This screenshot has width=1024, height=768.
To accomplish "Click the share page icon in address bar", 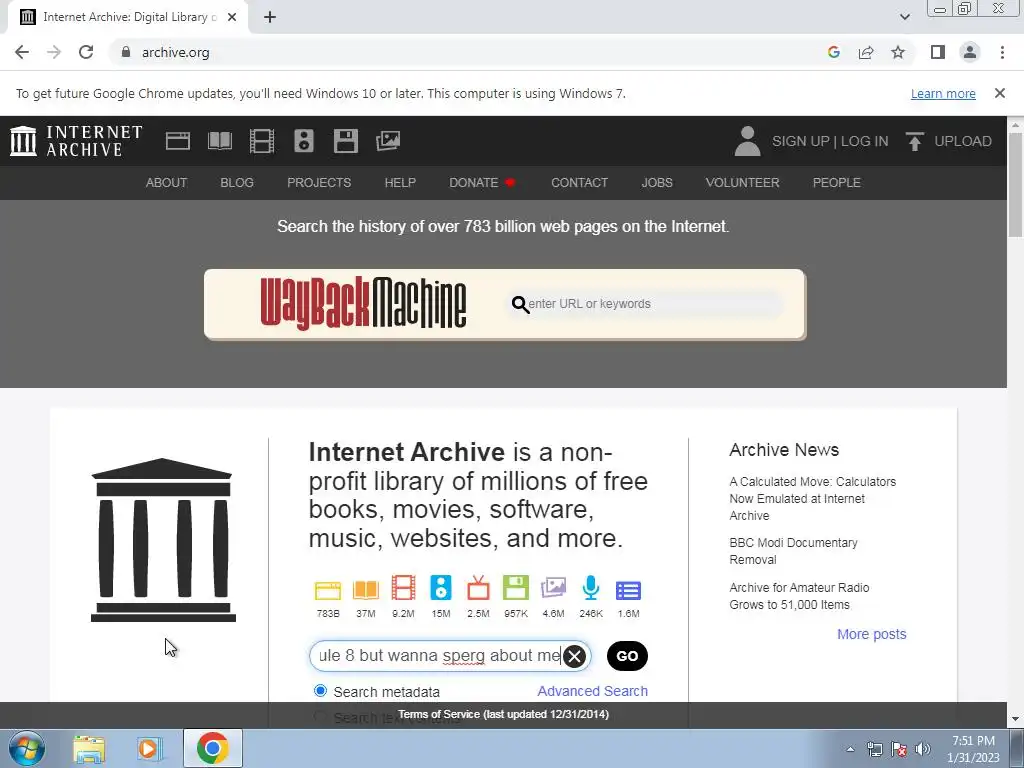I will (x=866, y=52).
